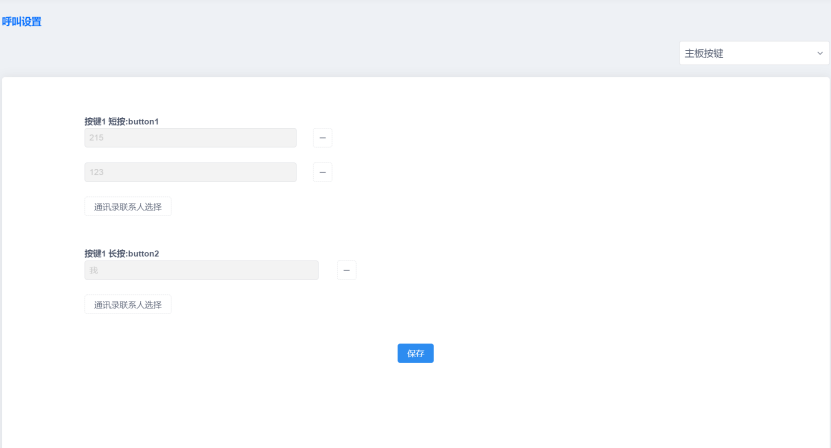Click the long-press input field containing 我
This screenshot has height=448, width=831.
point(201,270)
